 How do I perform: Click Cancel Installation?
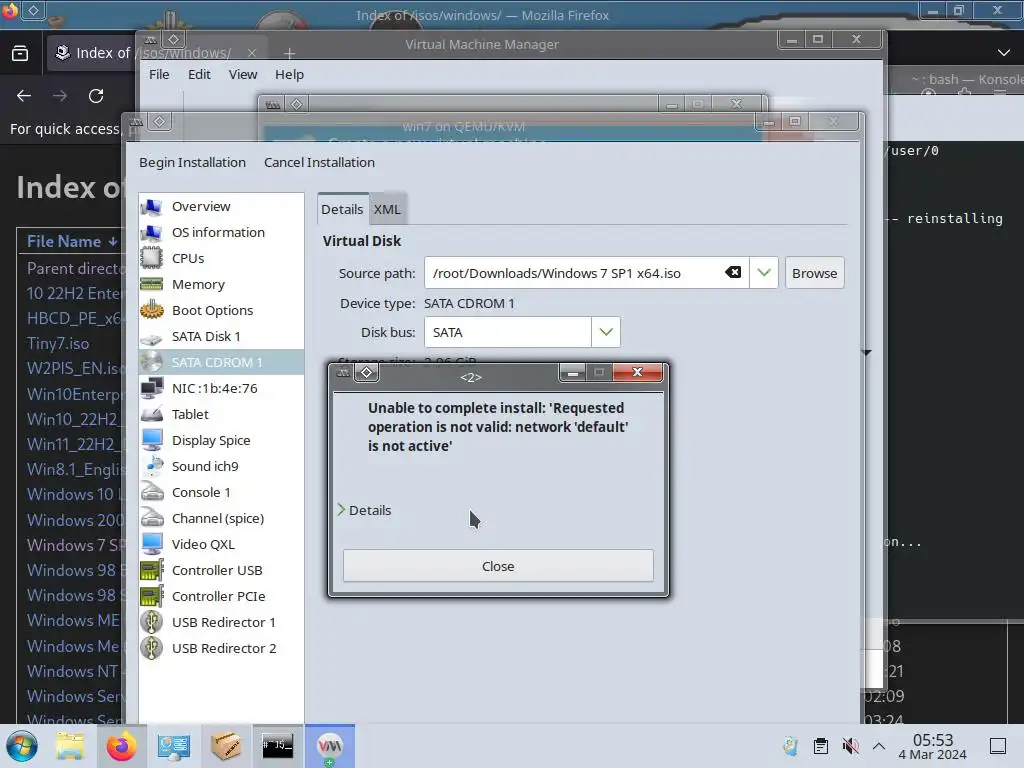(x=319, y=163)
